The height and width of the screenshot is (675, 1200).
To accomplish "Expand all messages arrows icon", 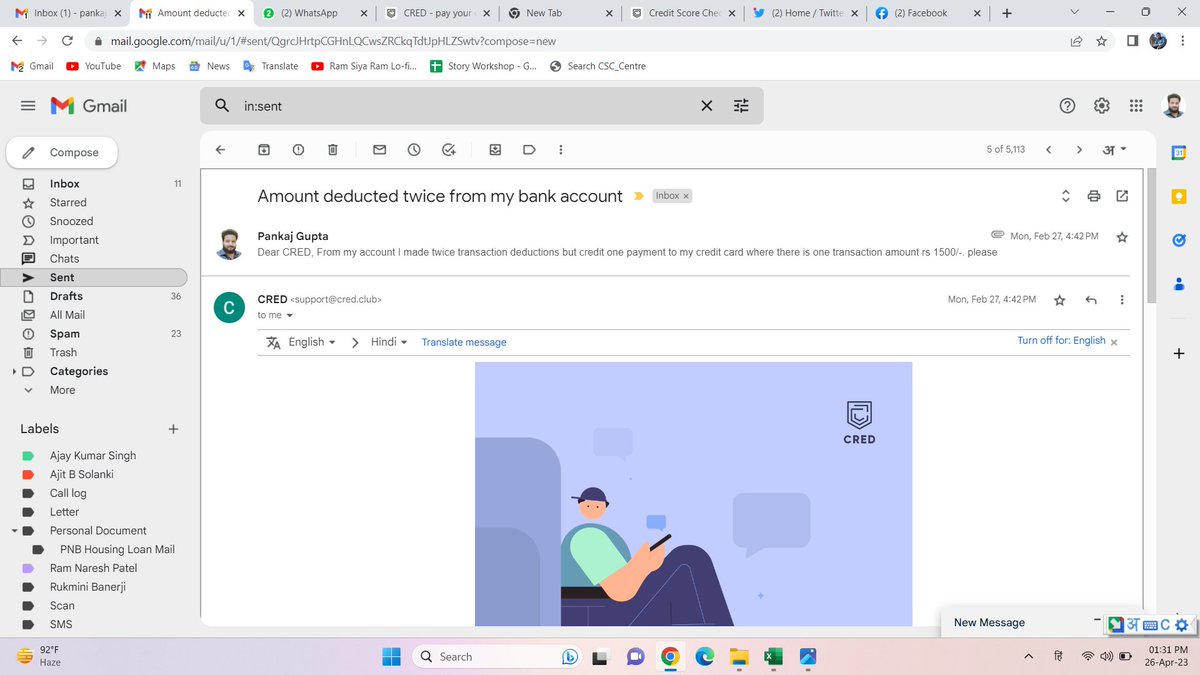I will (1066, 196).
